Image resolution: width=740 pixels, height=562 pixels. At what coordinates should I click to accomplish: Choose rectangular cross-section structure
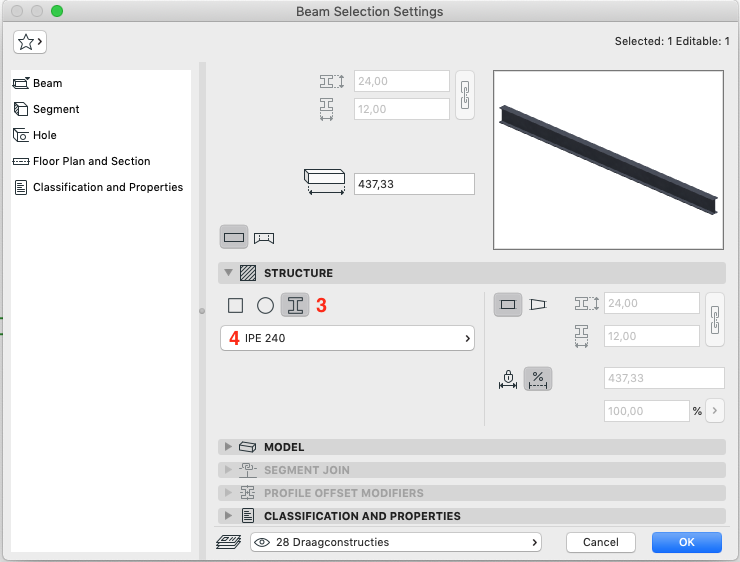coord(235,305)
